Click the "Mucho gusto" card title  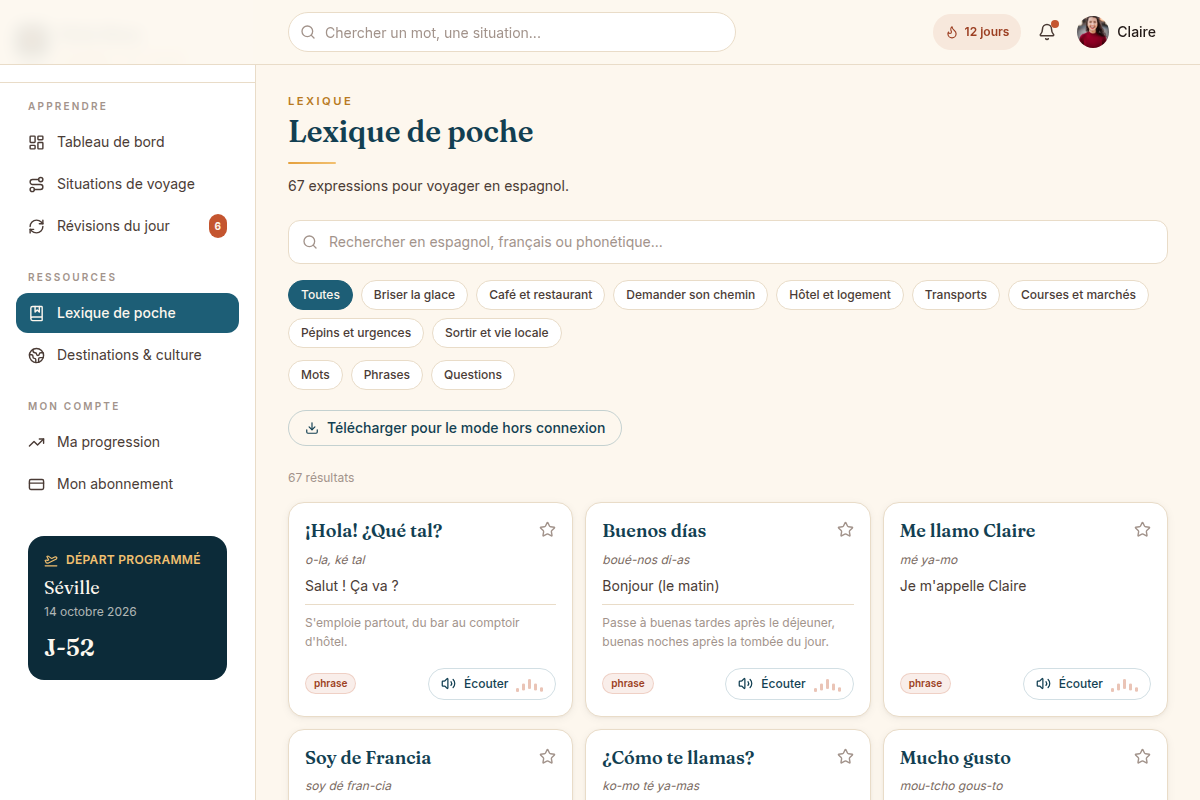tap(955, 758)
